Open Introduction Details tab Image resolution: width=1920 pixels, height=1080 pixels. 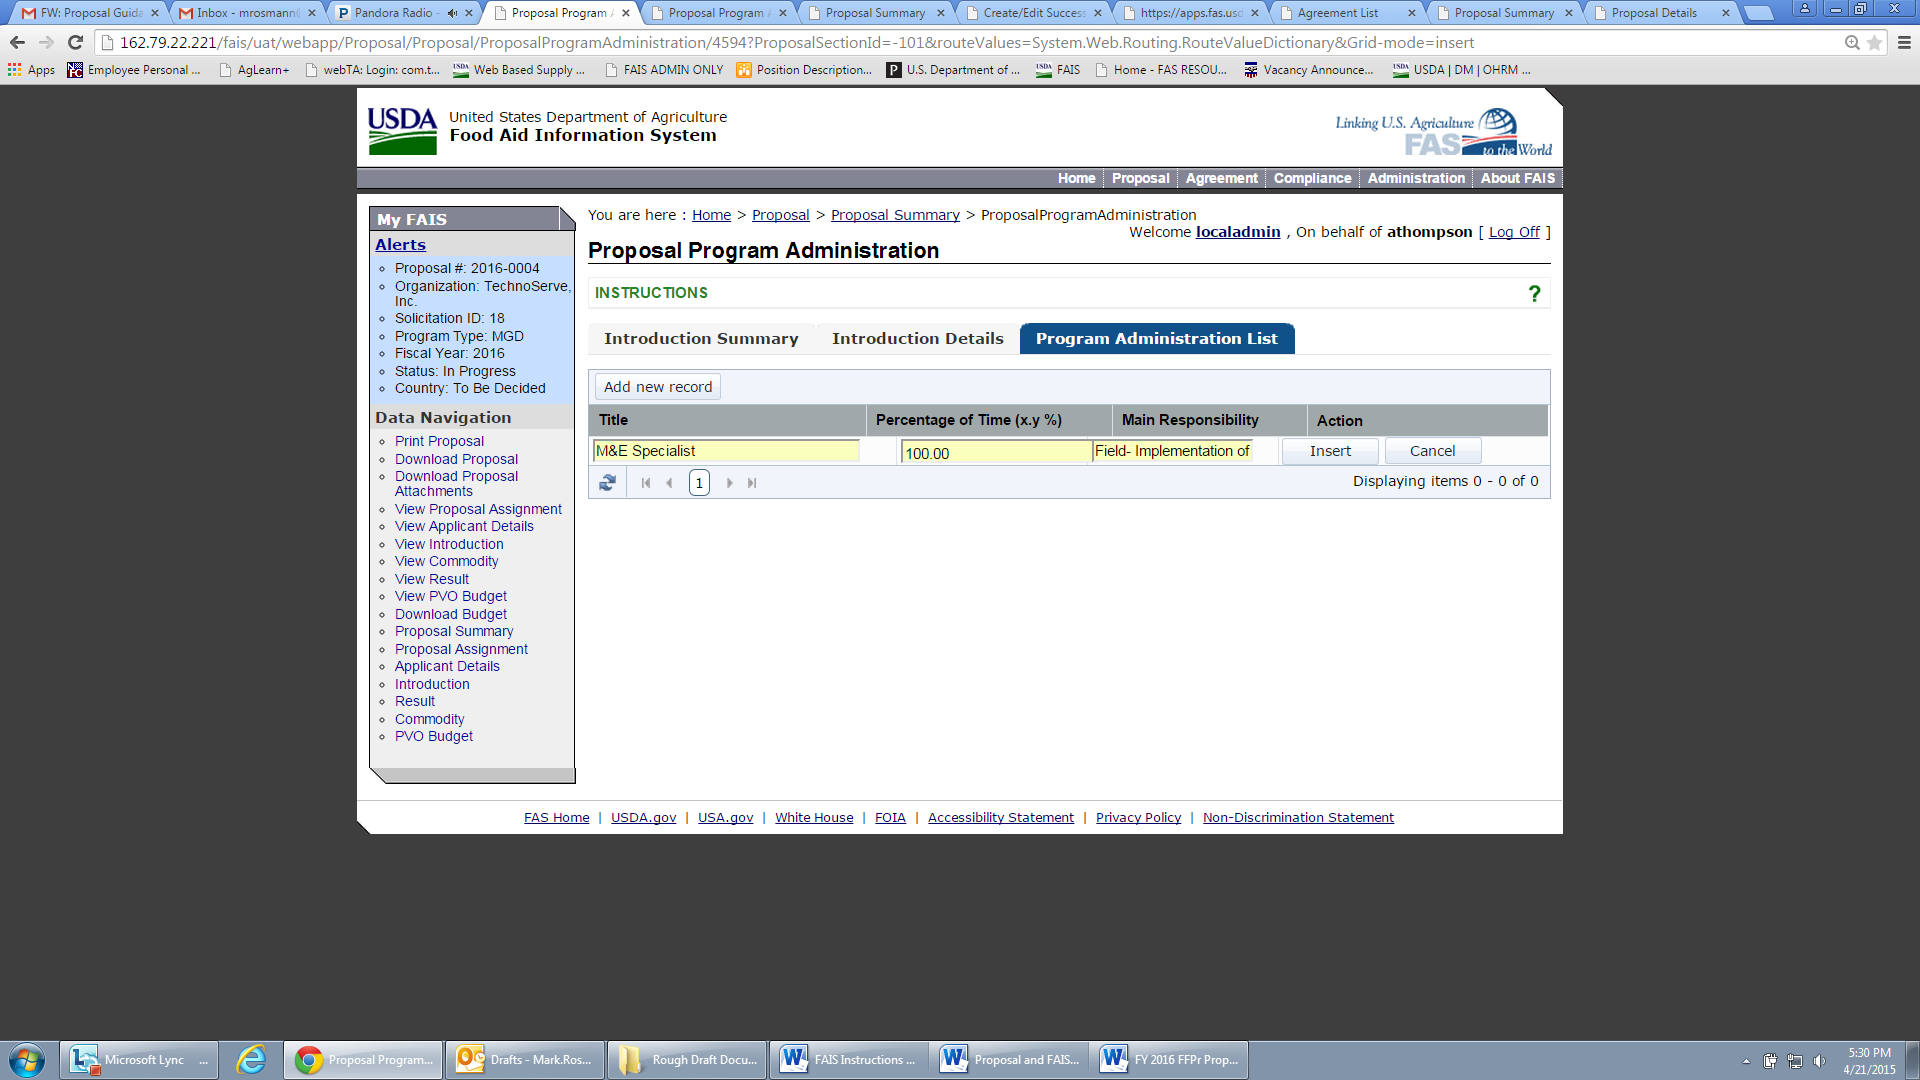pos(917,338)
